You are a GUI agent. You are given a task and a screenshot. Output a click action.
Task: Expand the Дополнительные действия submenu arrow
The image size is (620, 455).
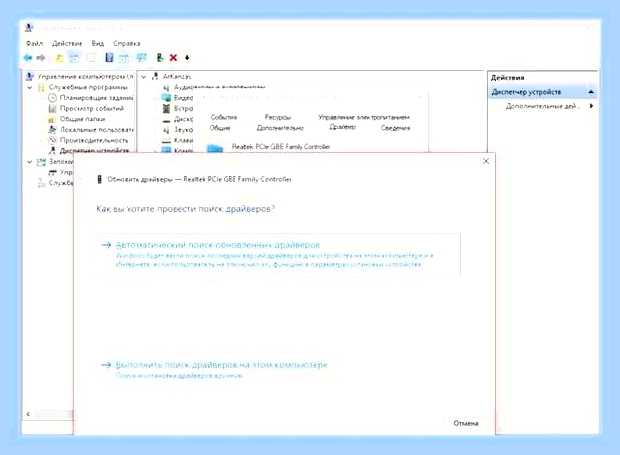[x=592, y=106]
